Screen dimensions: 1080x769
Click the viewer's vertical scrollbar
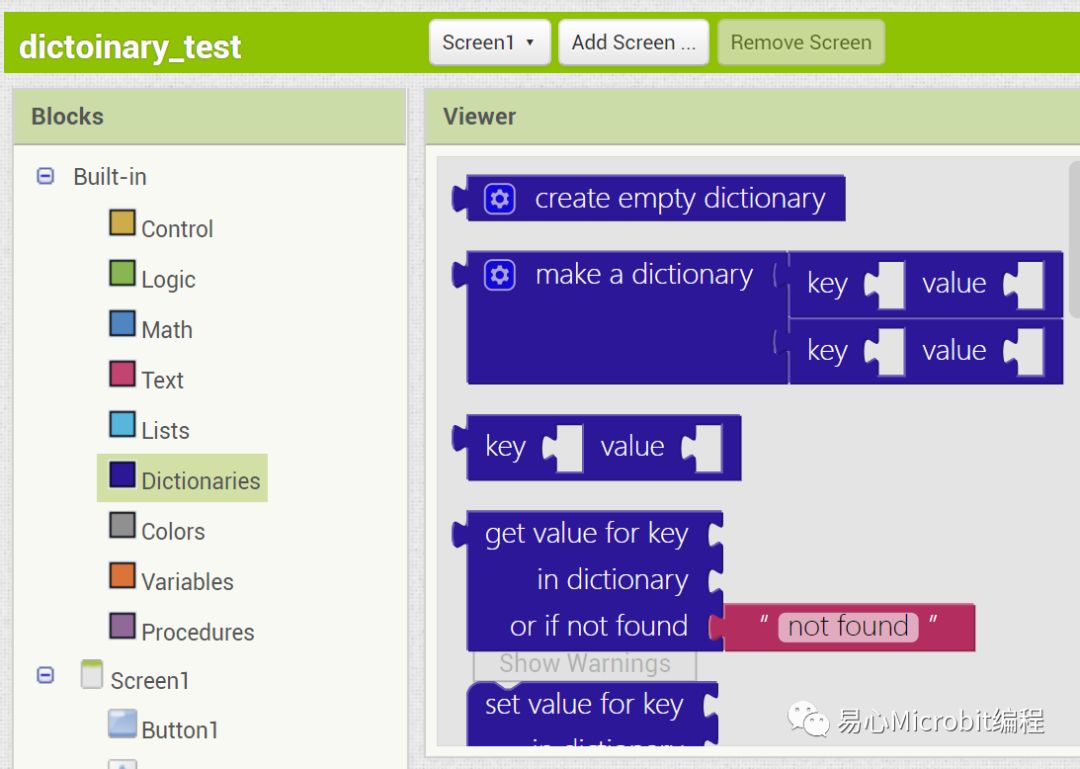[x=1070, y=210]
